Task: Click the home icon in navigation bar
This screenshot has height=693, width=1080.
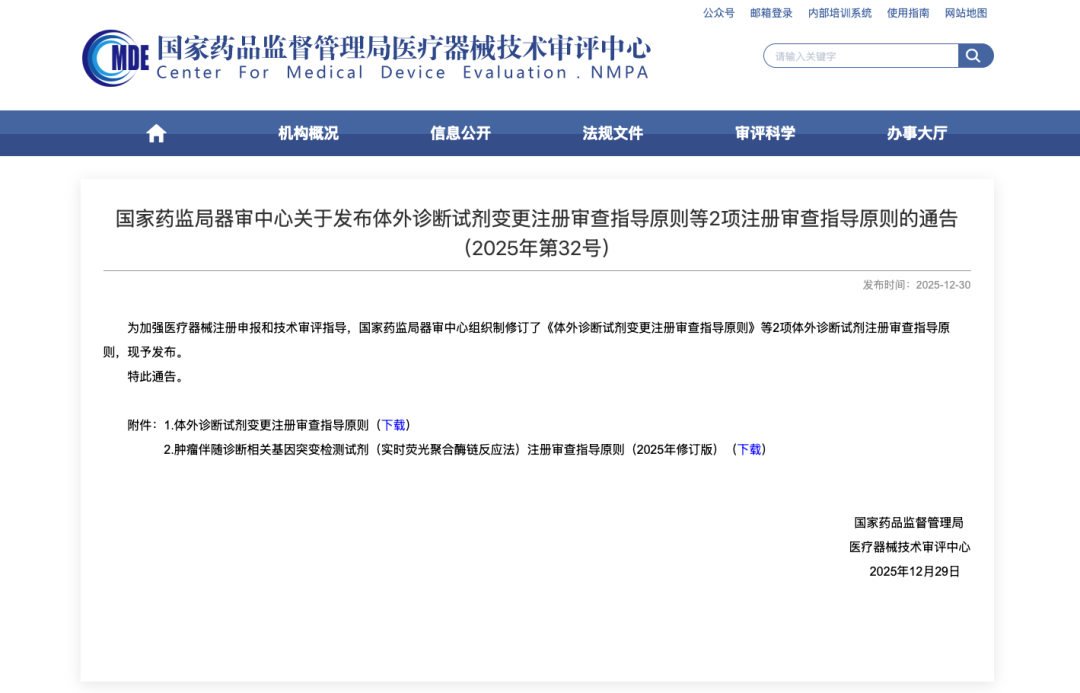Action: 155,132
